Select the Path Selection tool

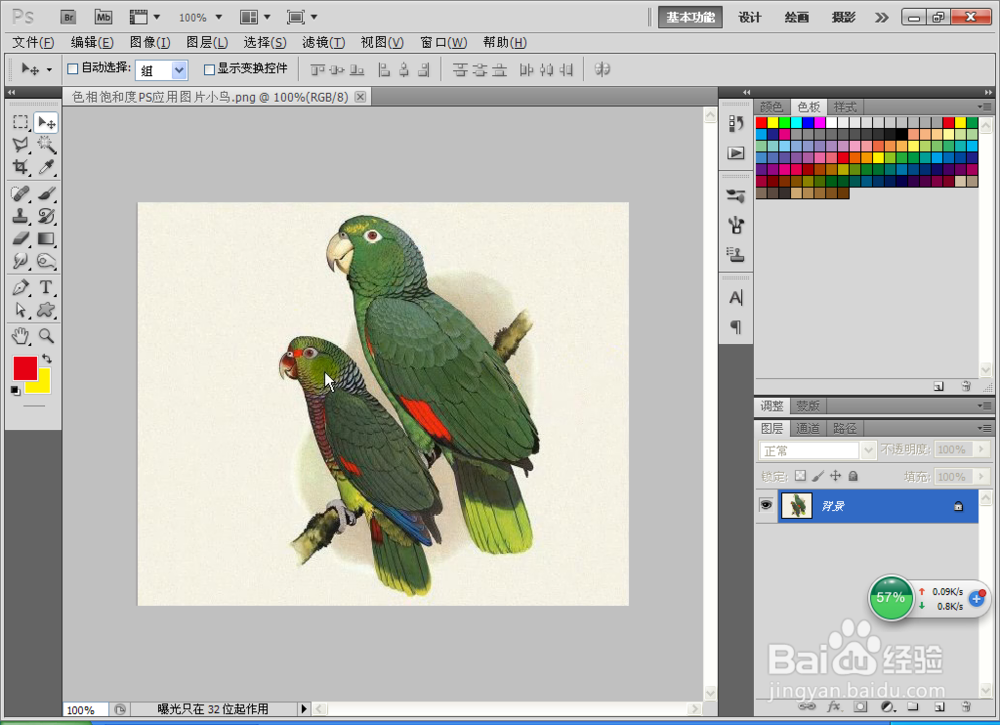click(x=20, y=310)
